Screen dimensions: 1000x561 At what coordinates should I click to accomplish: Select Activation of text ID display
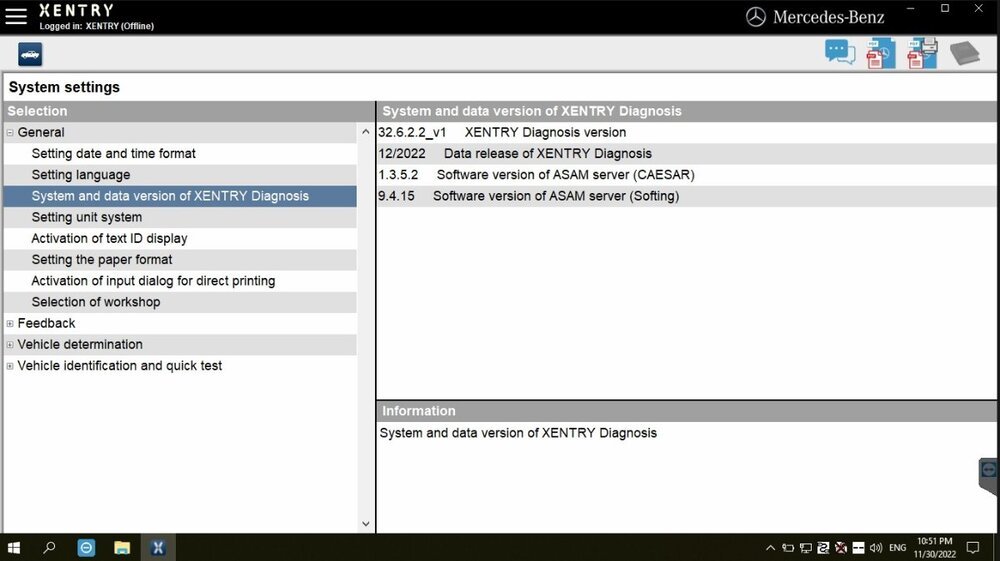(109, 238)
